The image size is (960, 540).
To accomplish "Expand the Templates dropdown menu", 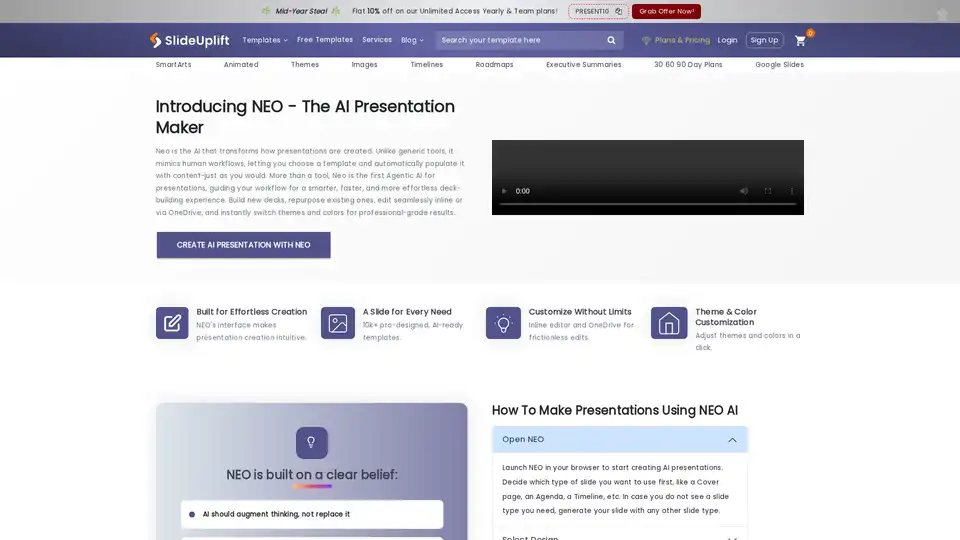I will click(265, 40).
